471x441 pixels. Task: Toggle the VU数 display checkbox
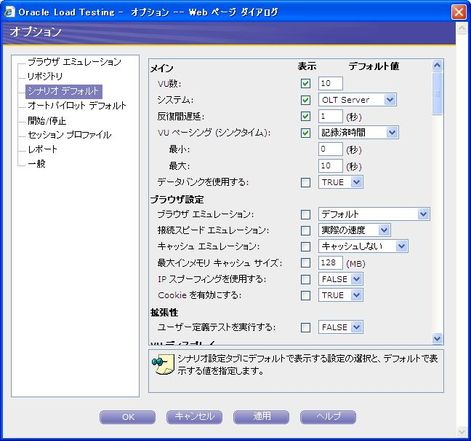point(305,83)
